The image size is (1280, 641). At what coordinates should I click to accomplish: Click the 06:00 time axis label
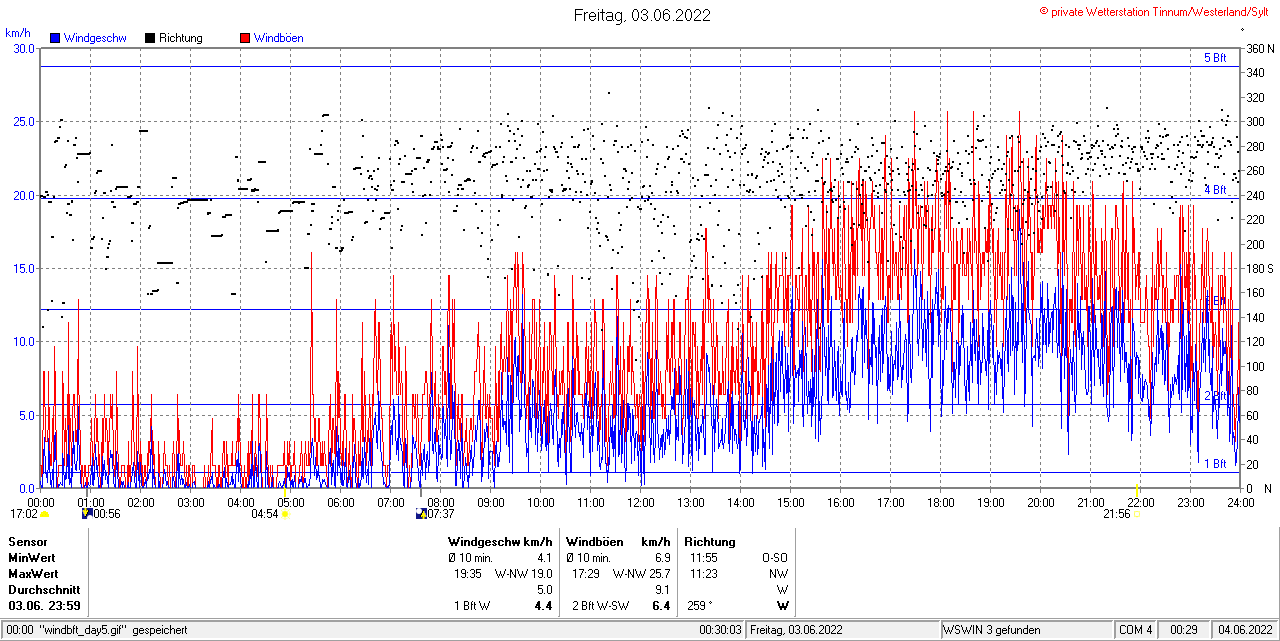point(341,502)
